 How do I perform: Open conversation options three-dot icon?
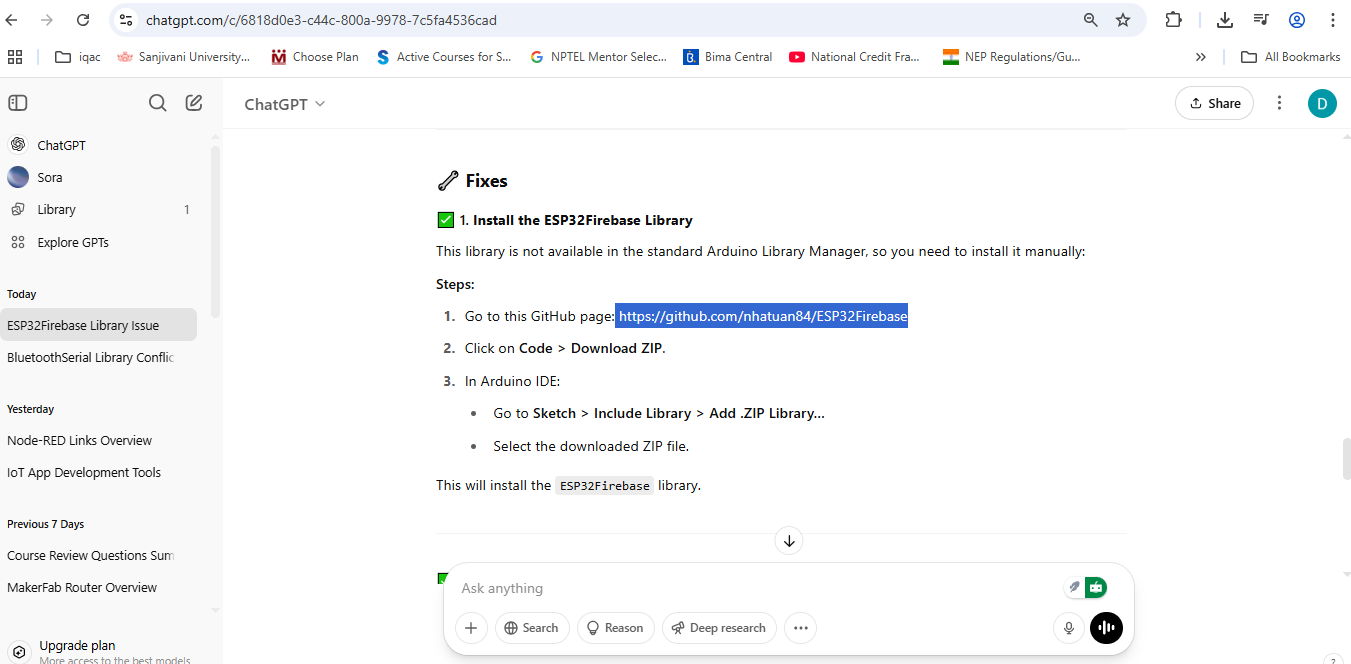pyautogui.click(x=1279, y=103)
